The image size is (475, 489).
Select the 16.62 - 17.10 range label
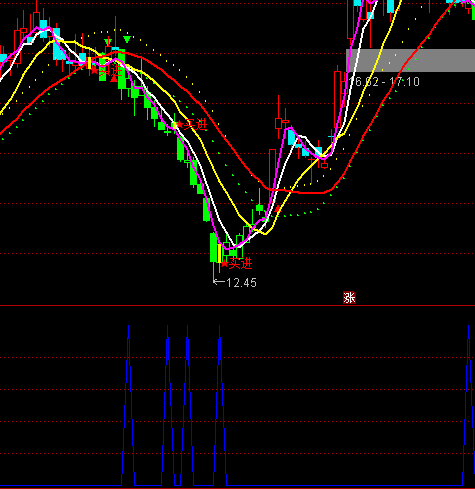point(384,82)
